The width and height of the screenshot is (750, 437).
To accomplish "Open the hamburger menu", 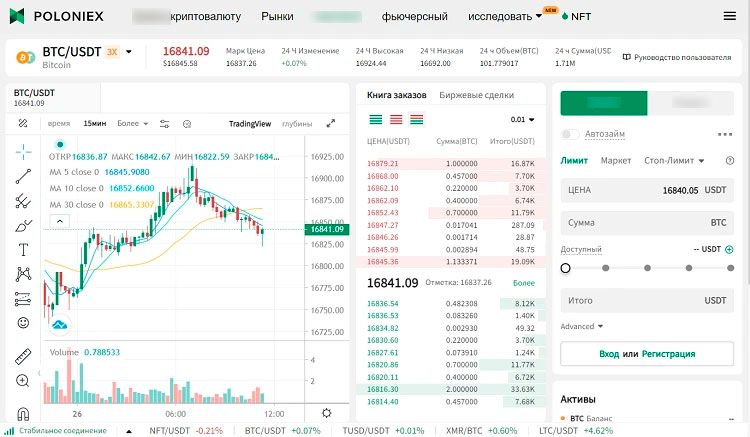I will point(728,17).
